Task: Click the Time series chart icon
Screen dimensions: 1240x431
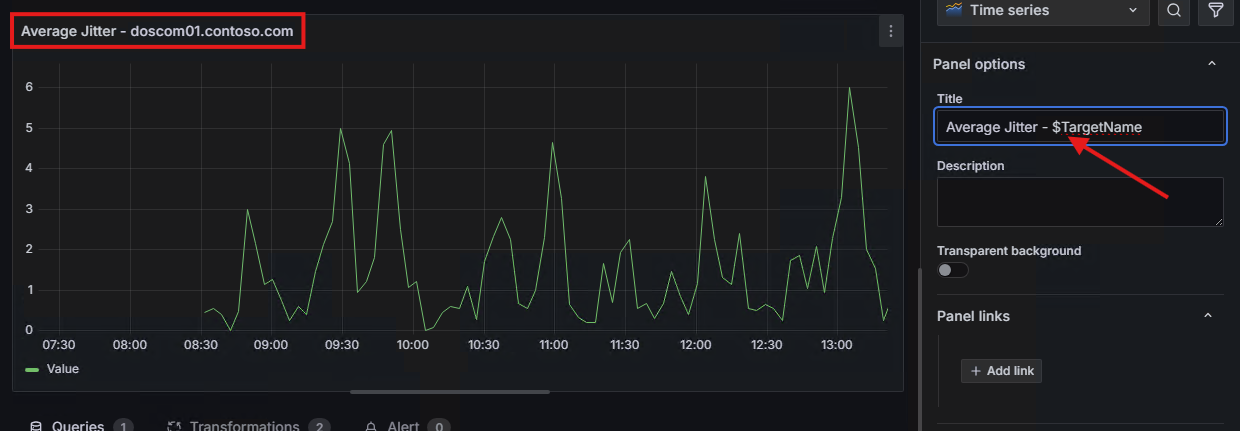Action: (953, 10)
